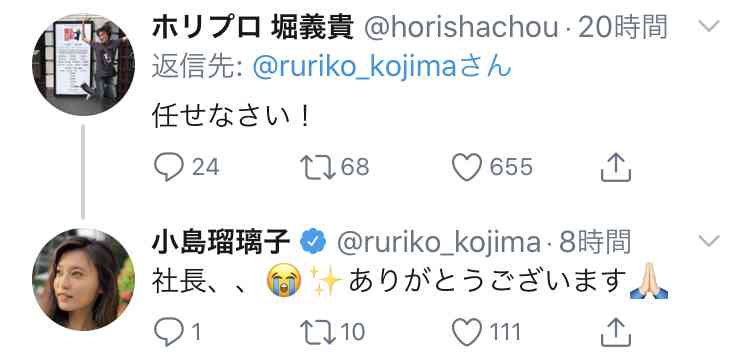Click the blue verified badge next to 小島瑠璃子
The height and width of the screenshot is (364, 750).
tap(313, 242)
